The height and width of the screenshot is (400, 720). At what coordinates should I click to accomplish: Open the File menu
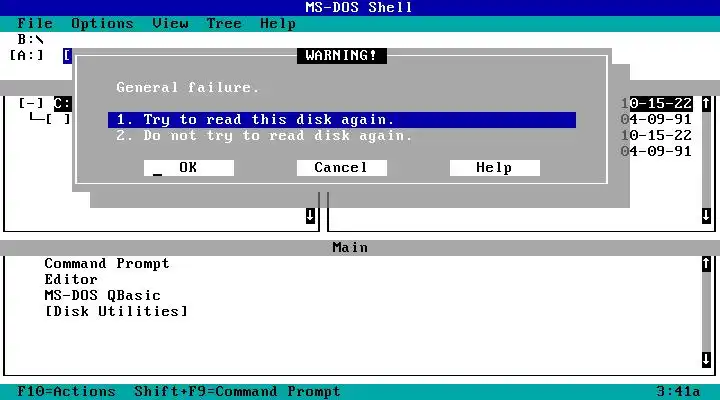pos(35,23)
